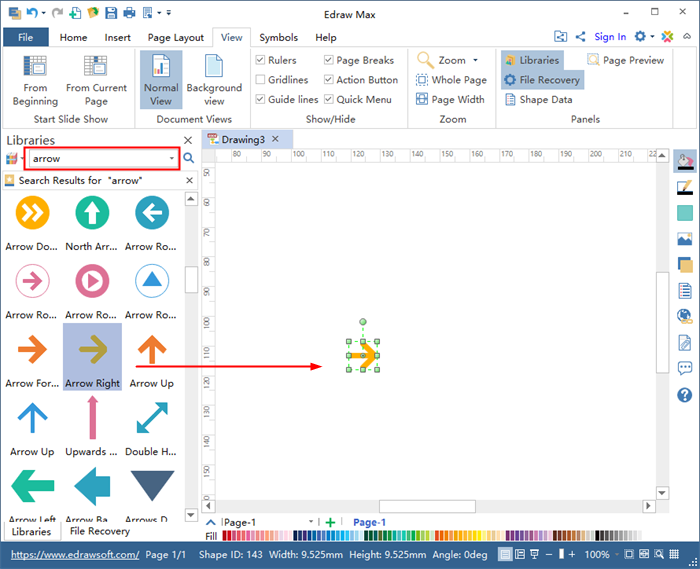
Task: Toggle the File Recovery panel button
Action: [x=542, y=80]
